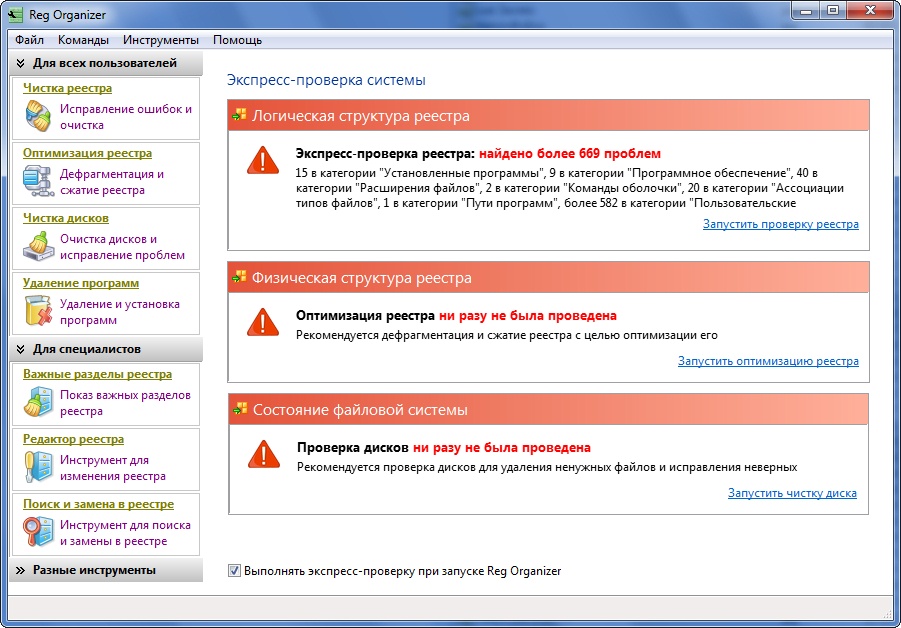Click the Registry Optimization defragmentation icon
901x628 pixels.
(x=38, y=182)
